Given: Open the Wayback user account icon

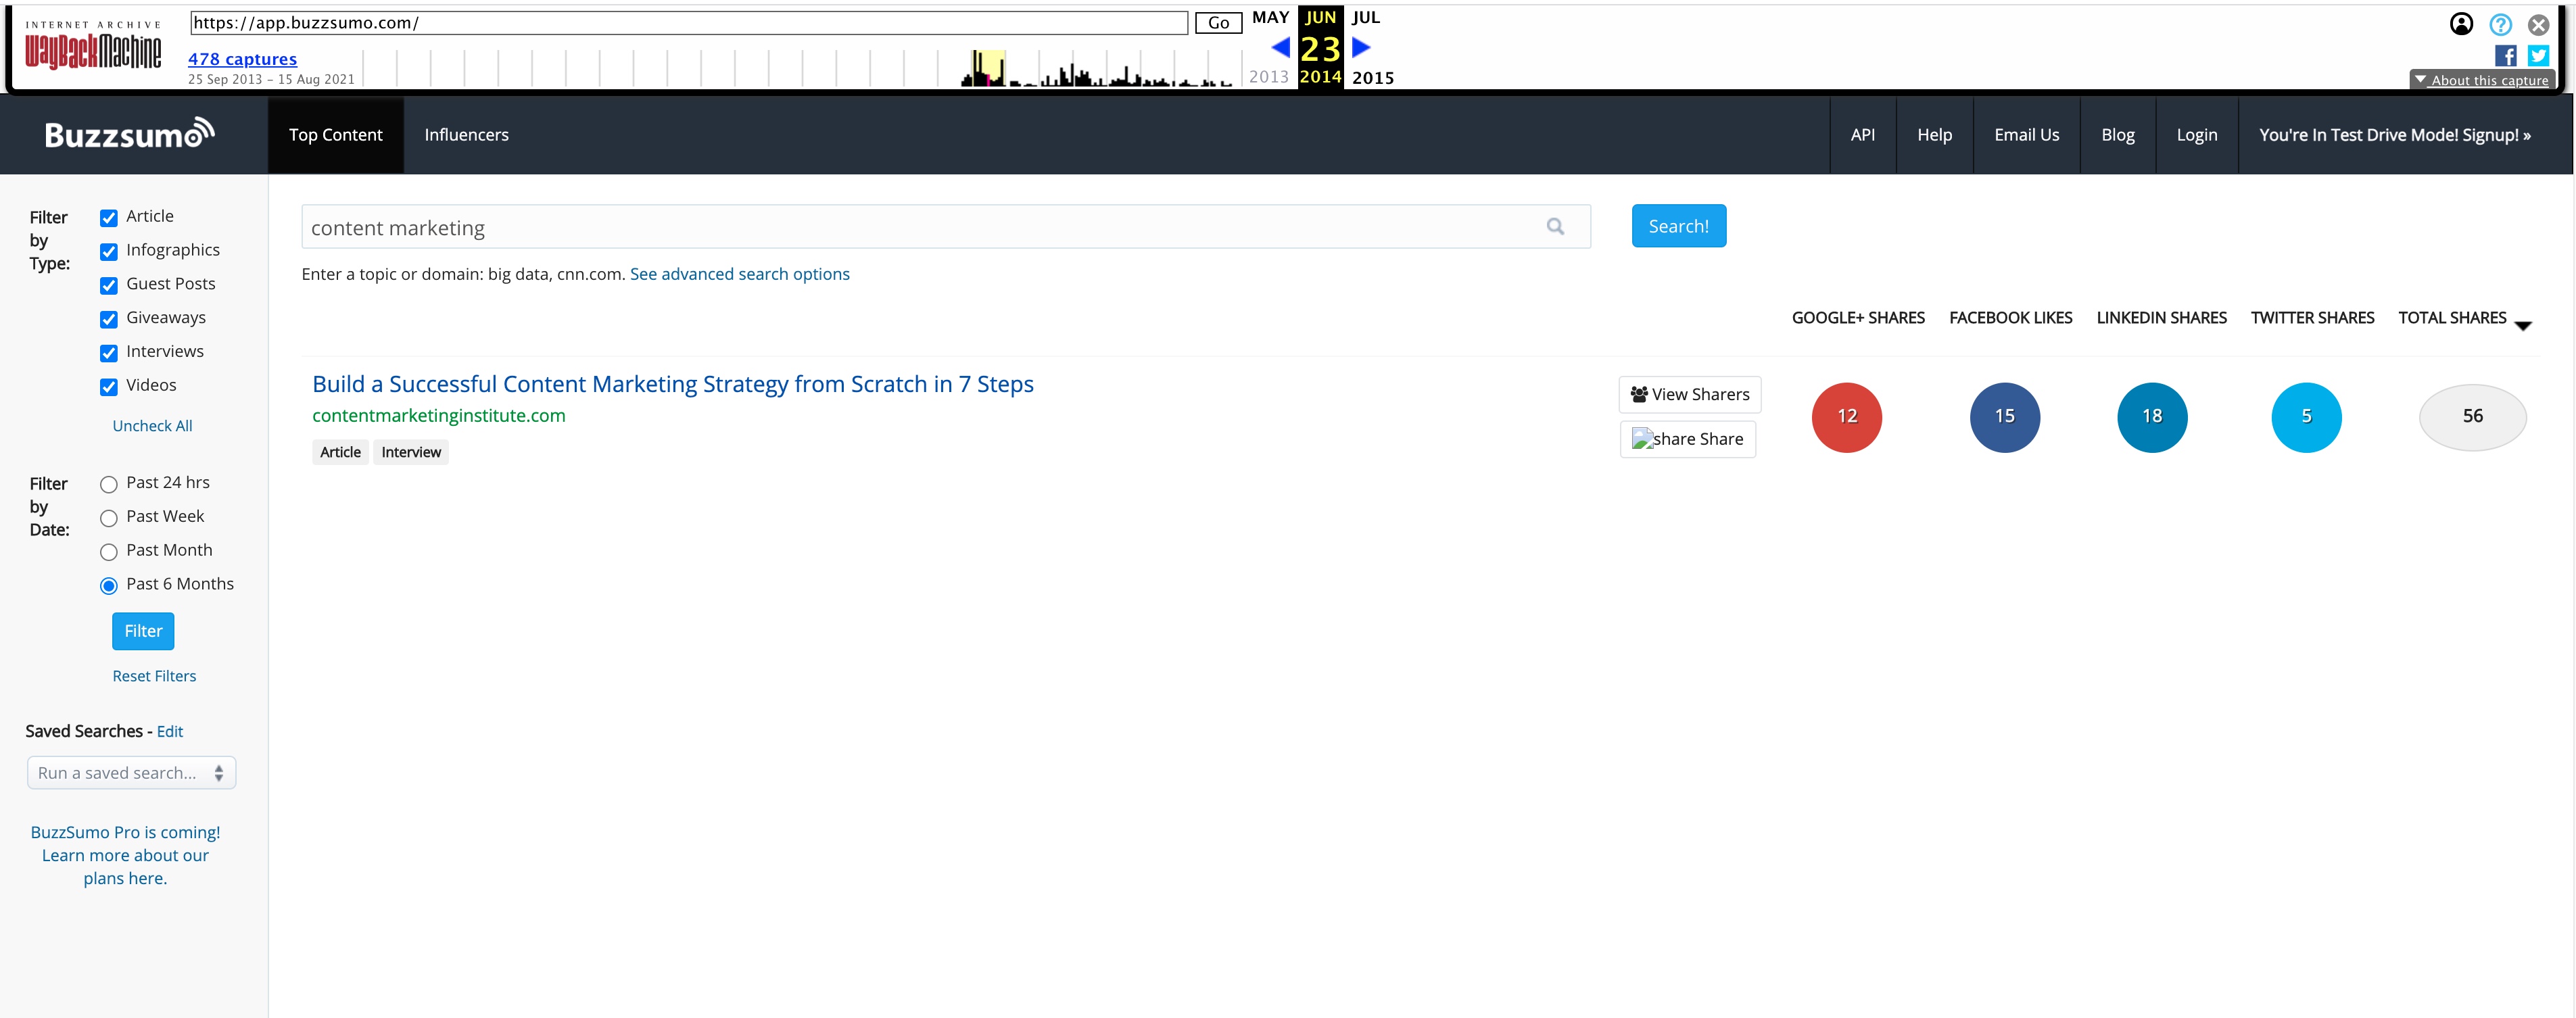Looking at the screenshot, I should coord(2461,24).
